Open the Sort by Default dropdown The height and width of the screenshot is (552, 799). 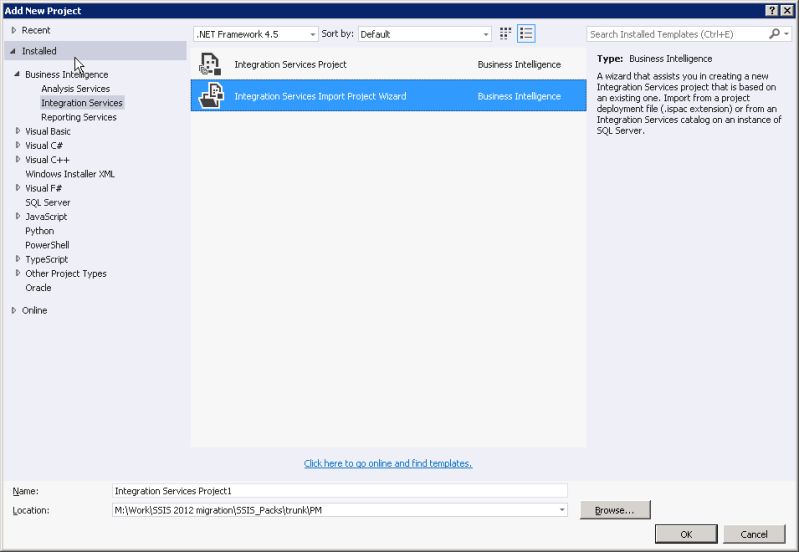[x=424, y=34]
